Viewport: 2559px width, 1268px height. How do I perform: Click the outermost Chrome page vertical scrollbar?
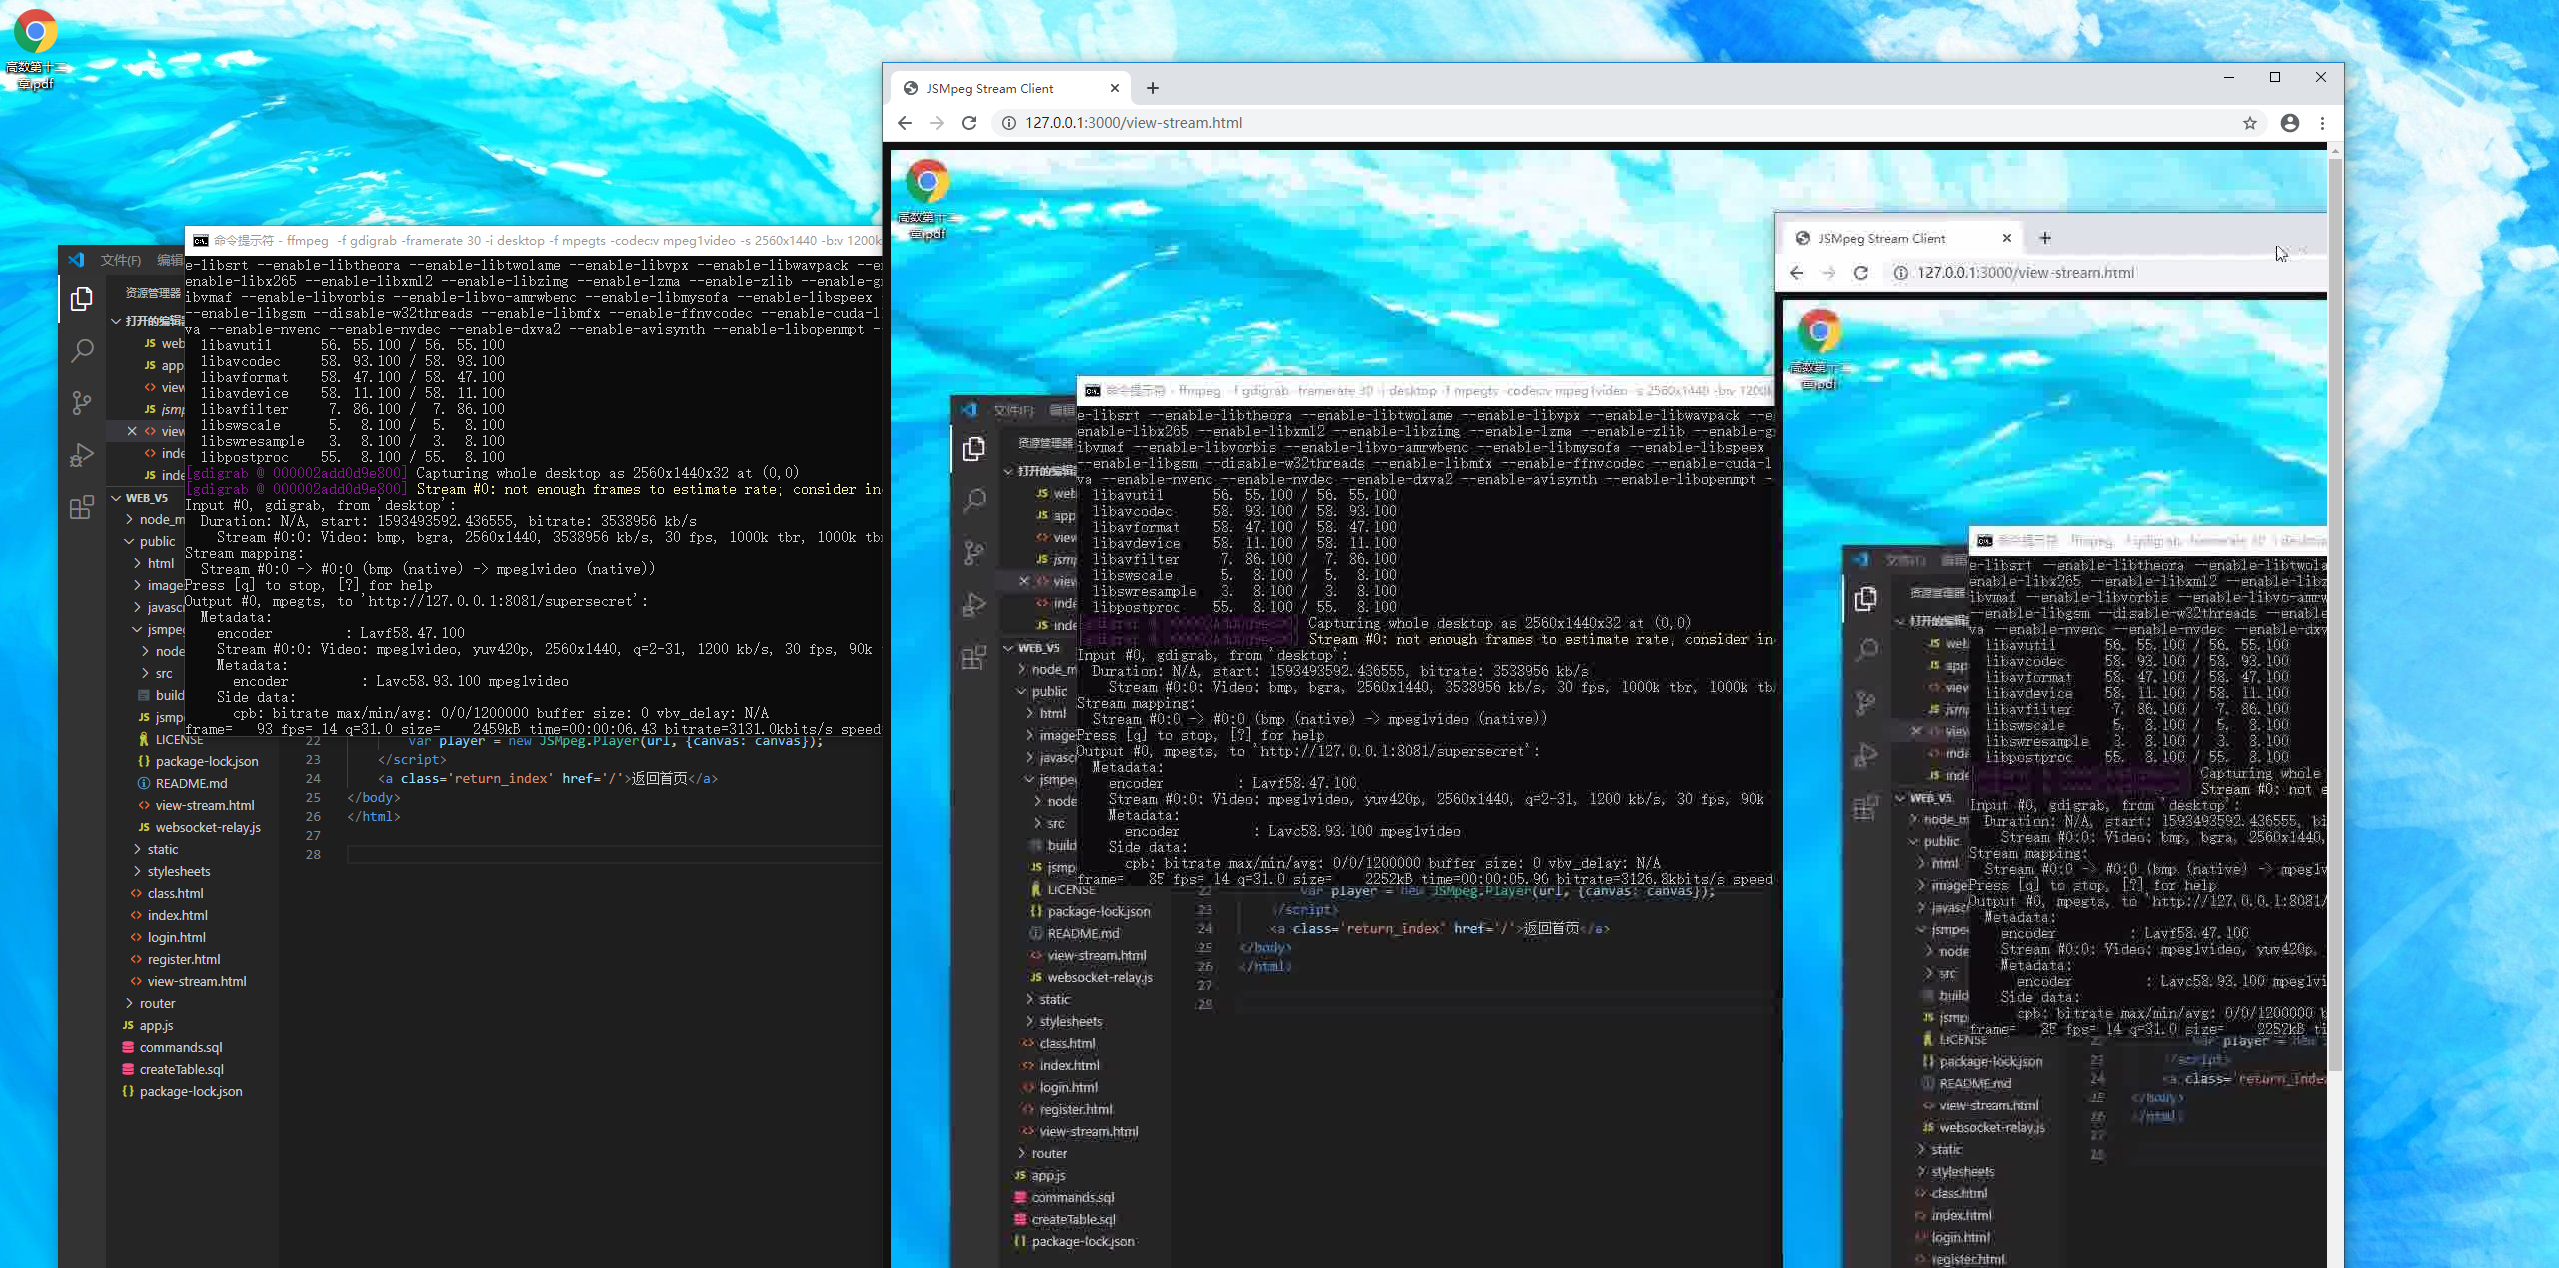2334,600
